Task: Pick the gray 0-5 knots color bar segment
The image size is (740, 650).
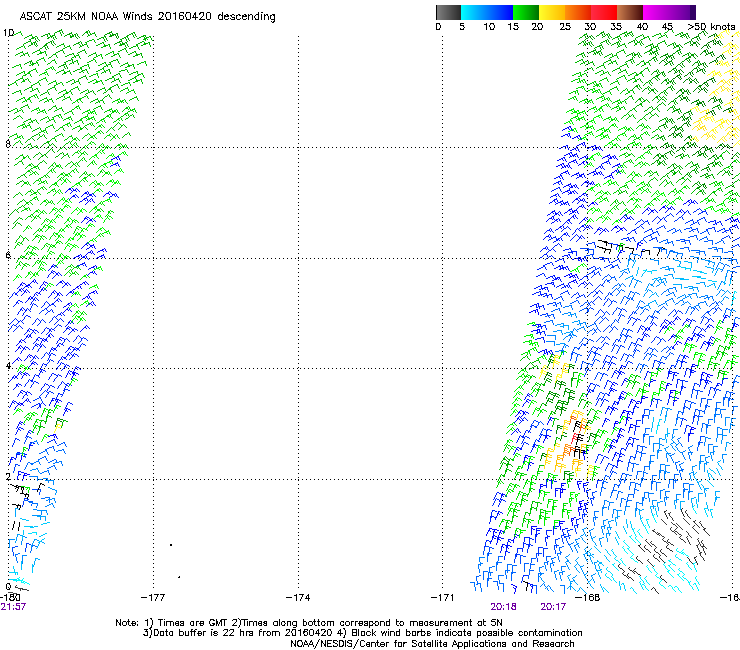Action: (448, 12)
